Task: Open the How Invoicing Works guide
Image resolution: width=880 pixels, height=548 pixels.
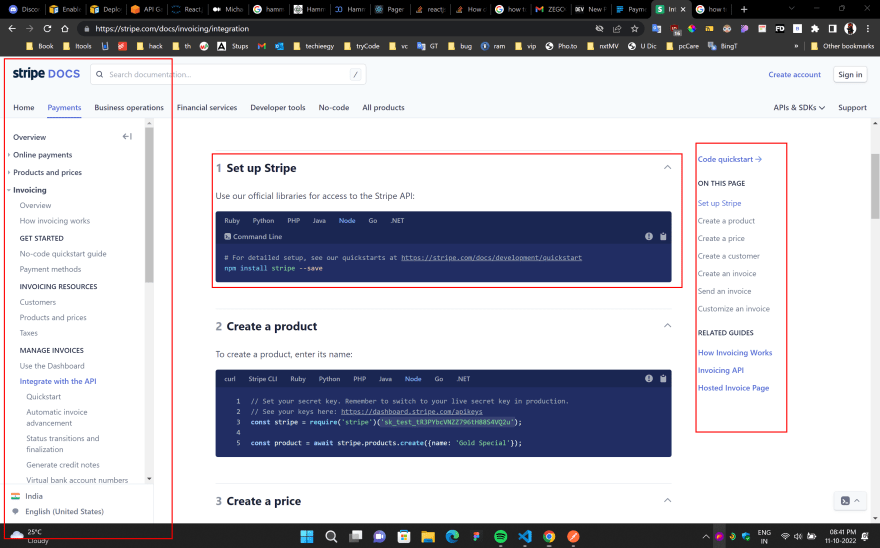Action: coord(735,353)
